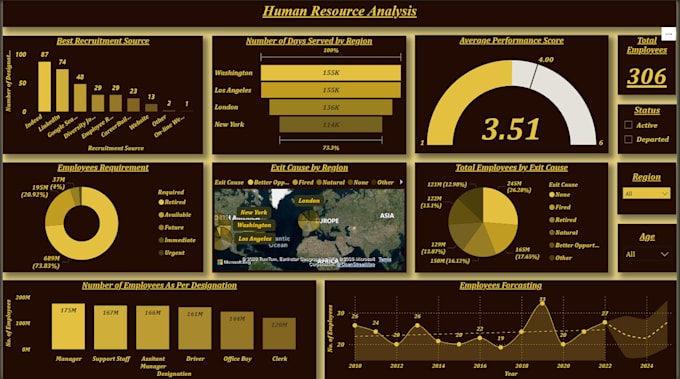Tick the Departed status checkbox
This screenshot has height=379, width=680.
click(628, 139)
